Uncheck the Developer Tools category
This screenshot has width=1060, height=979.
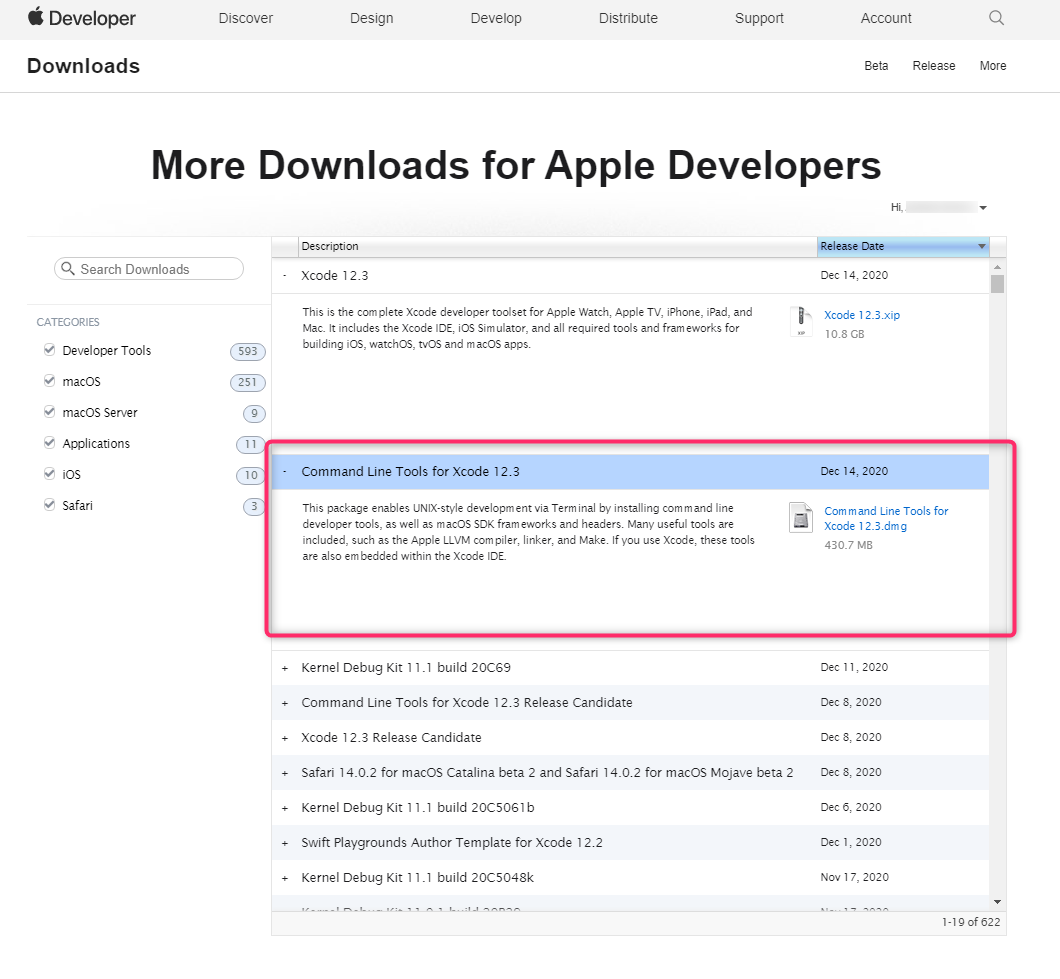click(x=49, y=350)
